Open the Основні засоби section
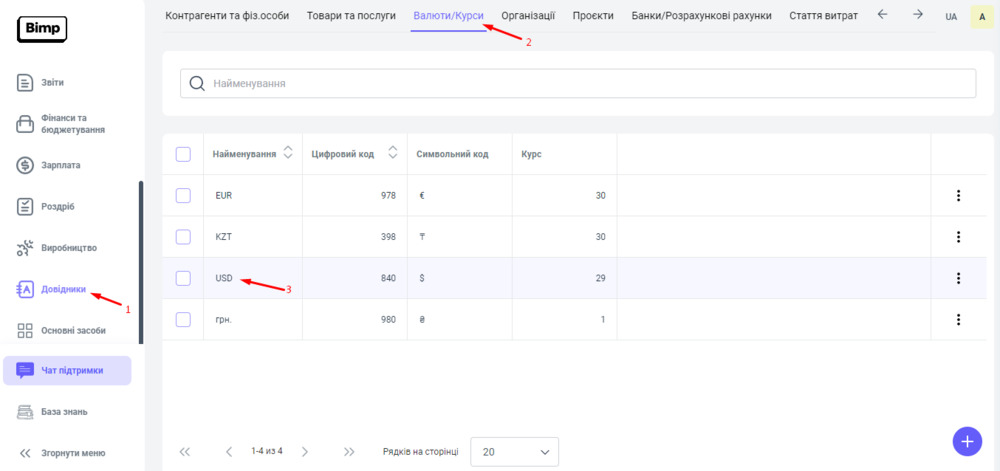The image size is (1000, 471). point(72,330)
